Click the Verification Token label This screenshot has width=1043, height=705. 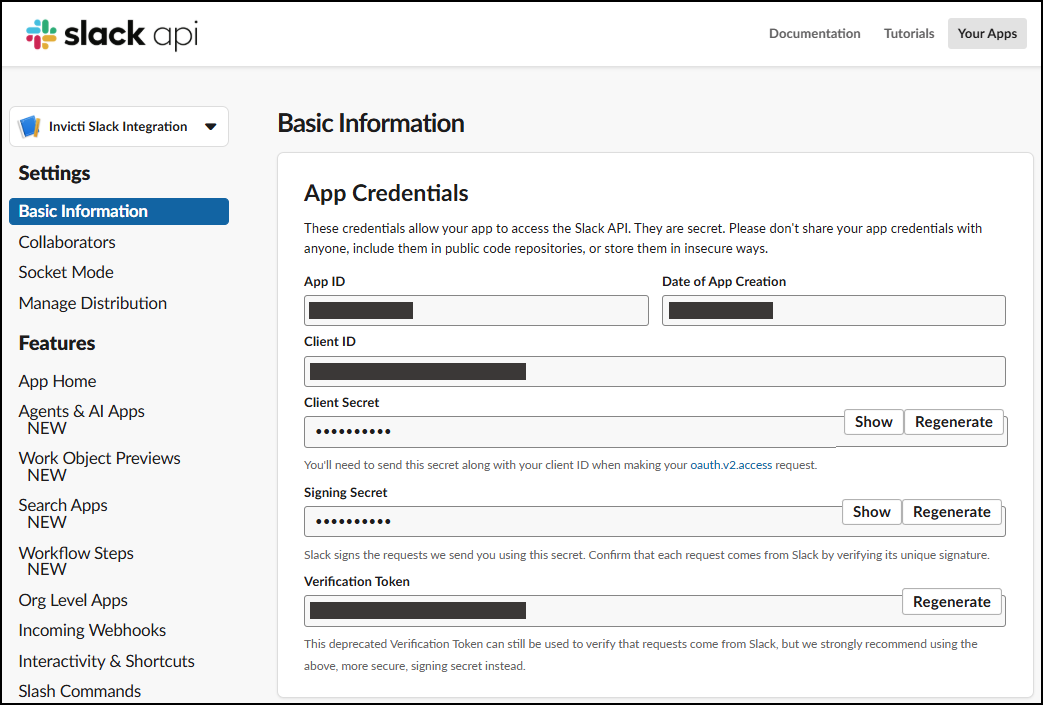[x=357, y=581]
